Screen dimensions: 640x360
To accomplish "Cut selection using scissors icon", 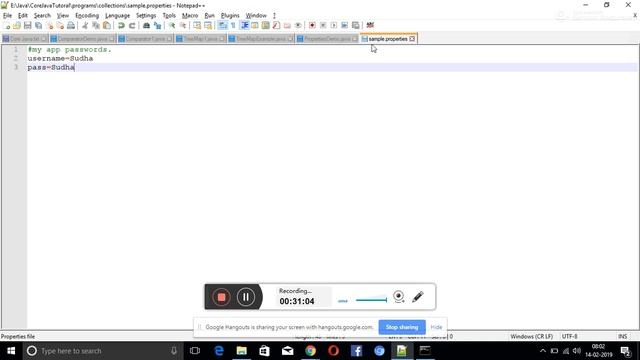I will (x=85, y=25).
